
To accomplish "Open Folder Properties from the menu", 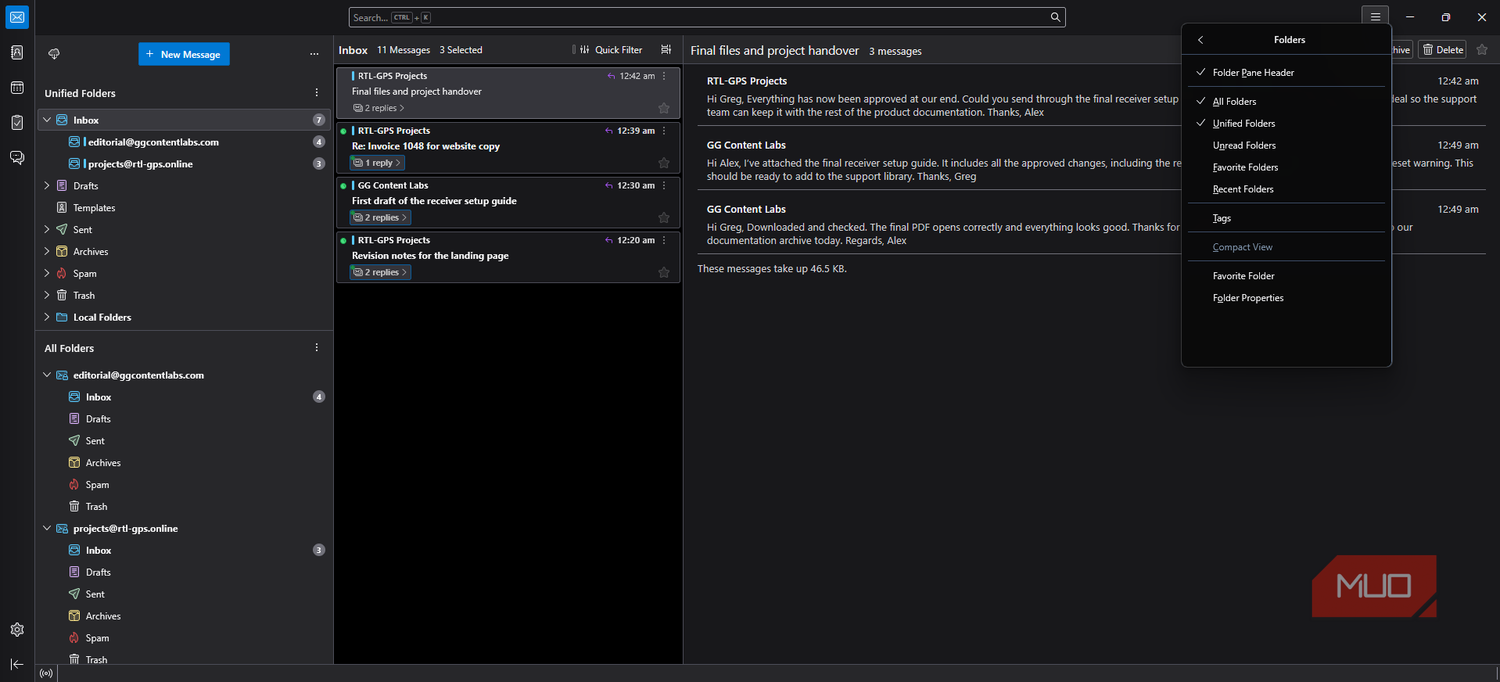I will click(1286, 298).
